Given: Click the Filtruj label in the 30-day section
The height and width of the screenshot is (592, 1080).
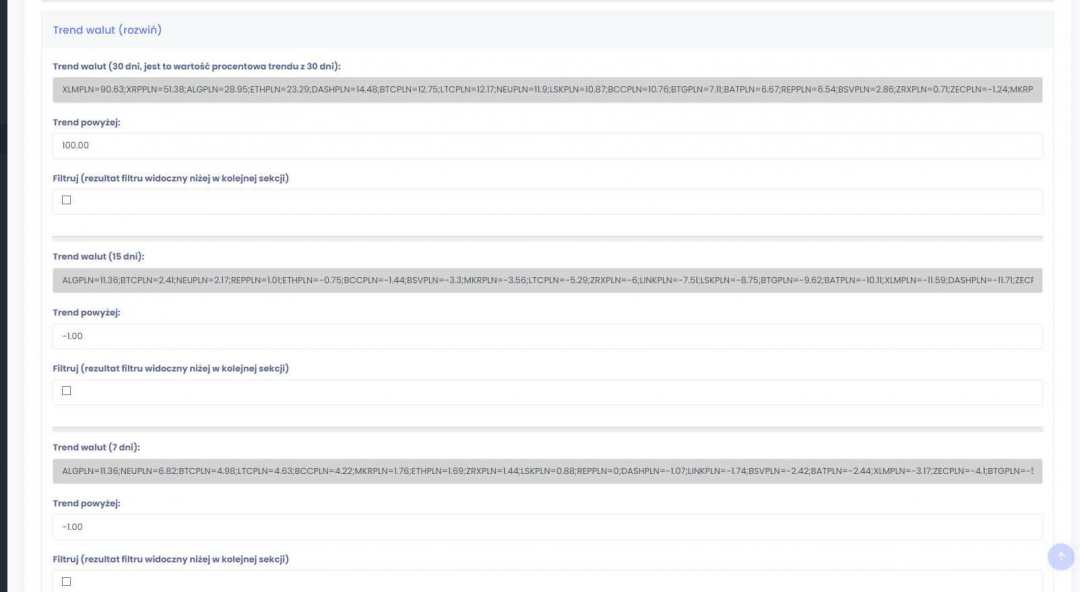Looking at the screenshot, I should click(x=170, y=178).
